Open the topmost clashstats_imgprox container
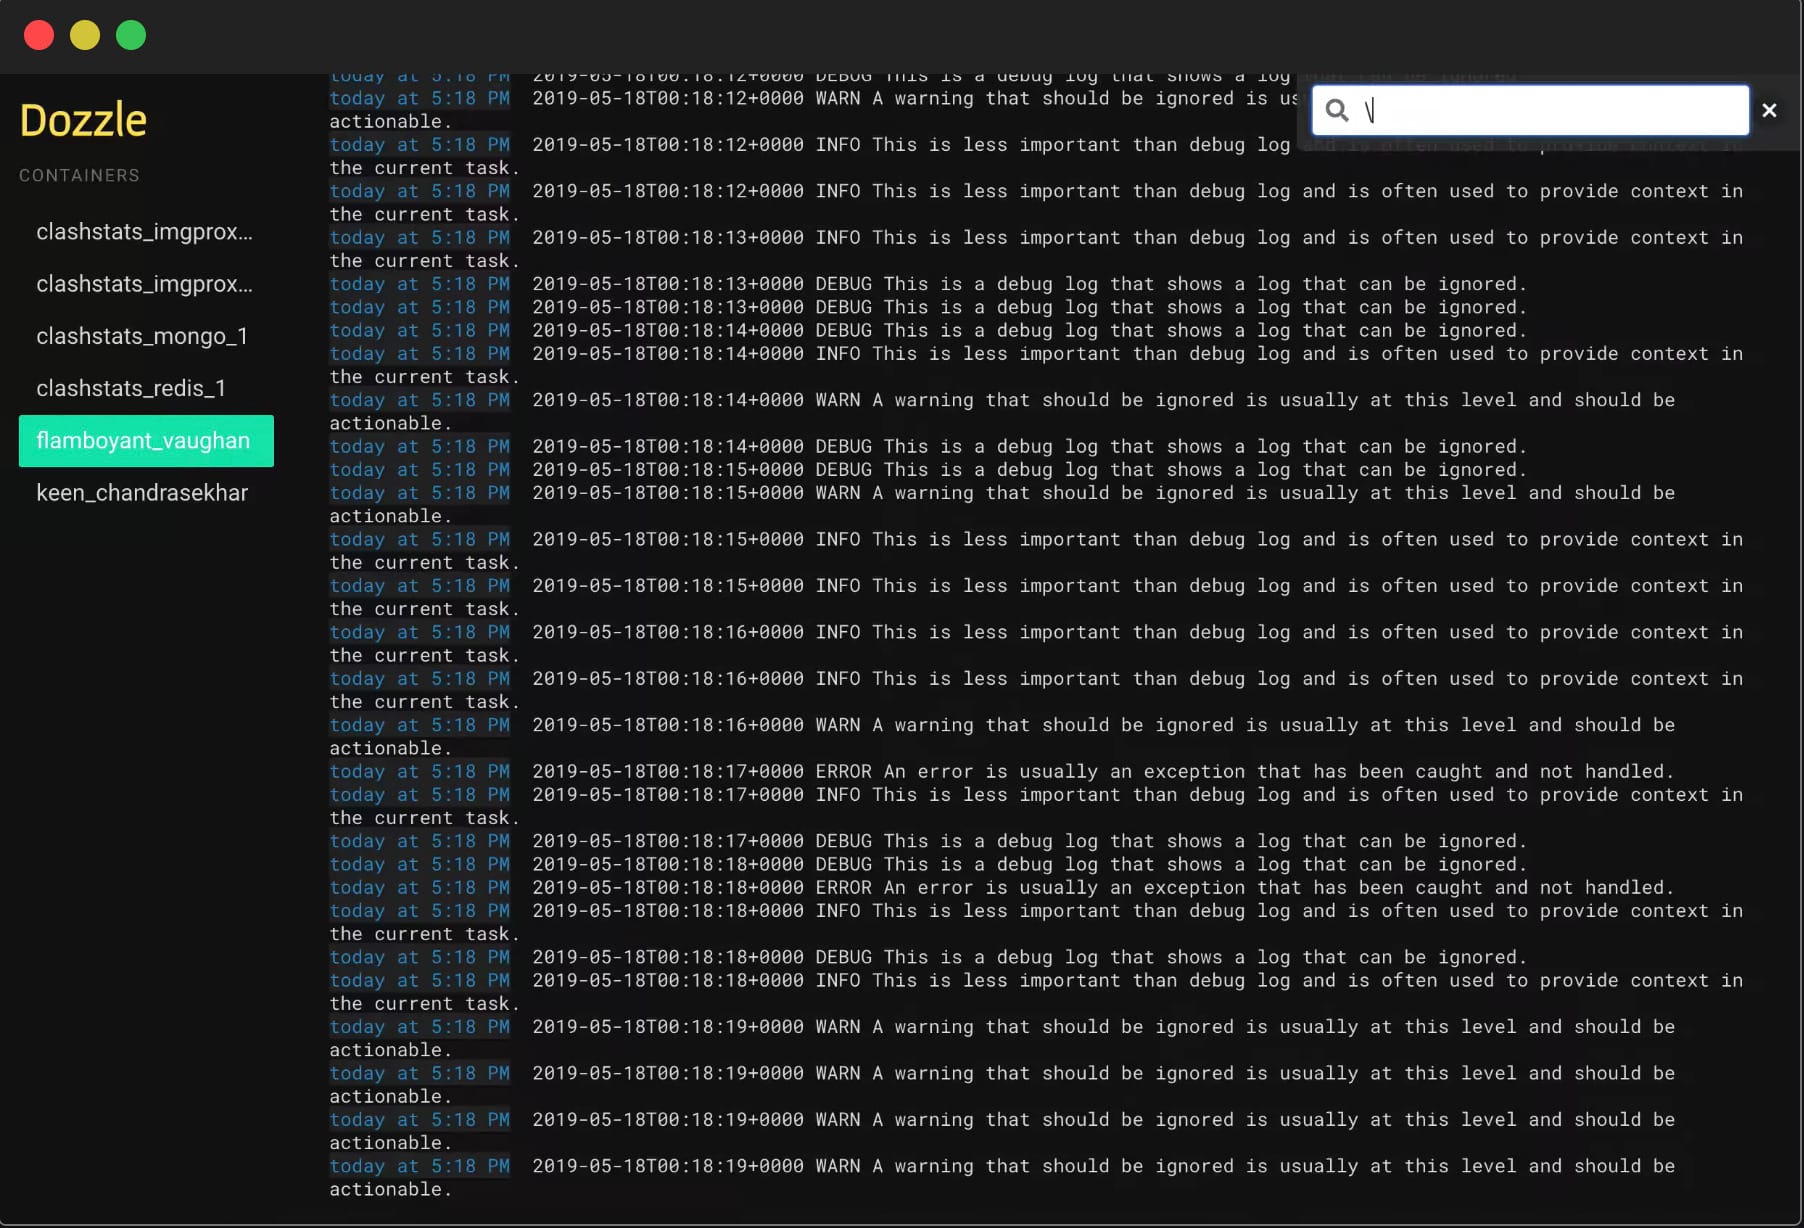The width and height of the screenshot is (1804, 1228). tap(145, 232)
